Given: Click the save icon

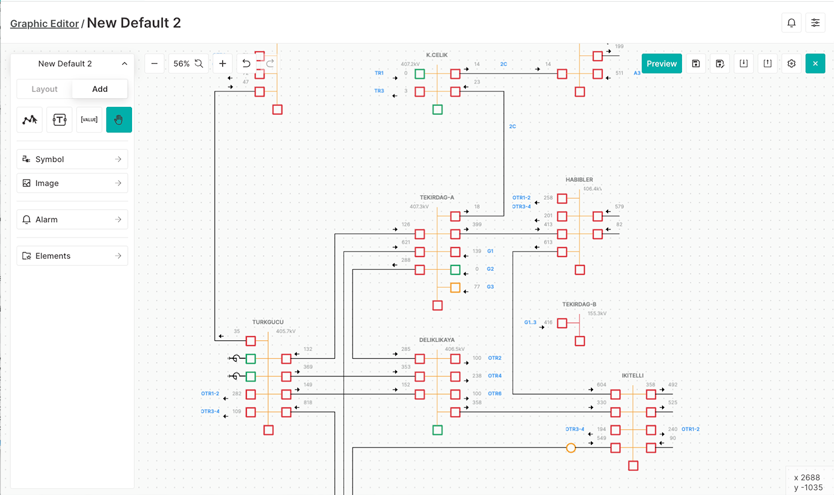Looking at the screenshot, I should (x=696, y=64).
